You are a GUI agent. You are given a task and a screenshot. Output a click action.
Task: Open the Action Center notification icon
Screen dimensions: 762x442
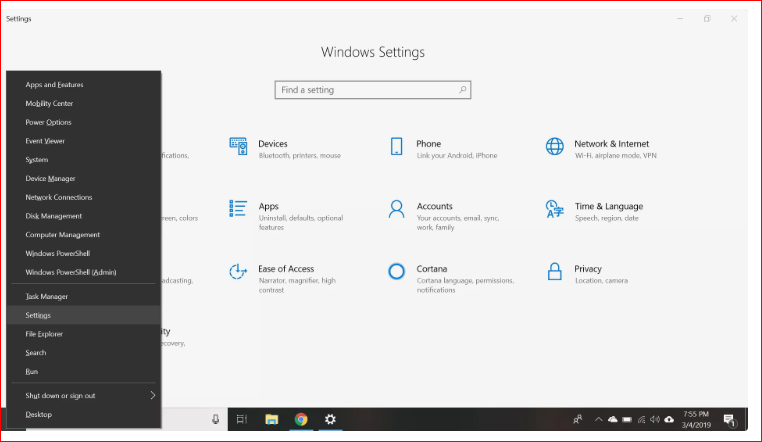tap(729, 420)
